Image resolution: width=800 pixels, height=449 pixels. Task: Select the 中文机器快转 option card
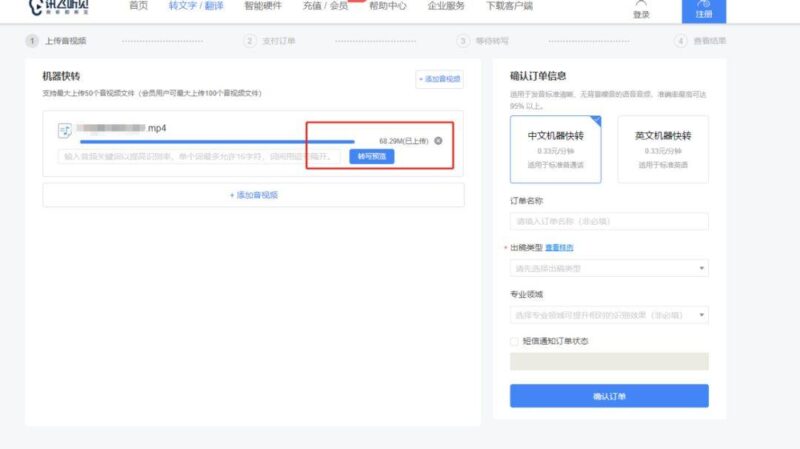coord(556,149)
